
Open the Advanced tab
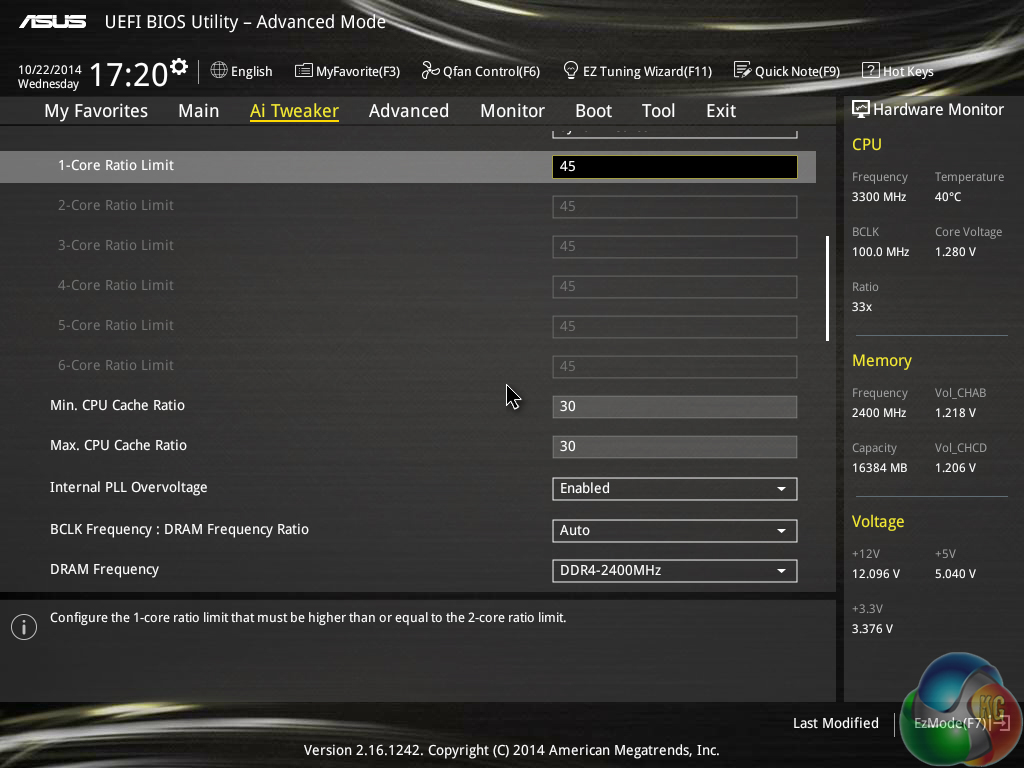tap(409, 111)
